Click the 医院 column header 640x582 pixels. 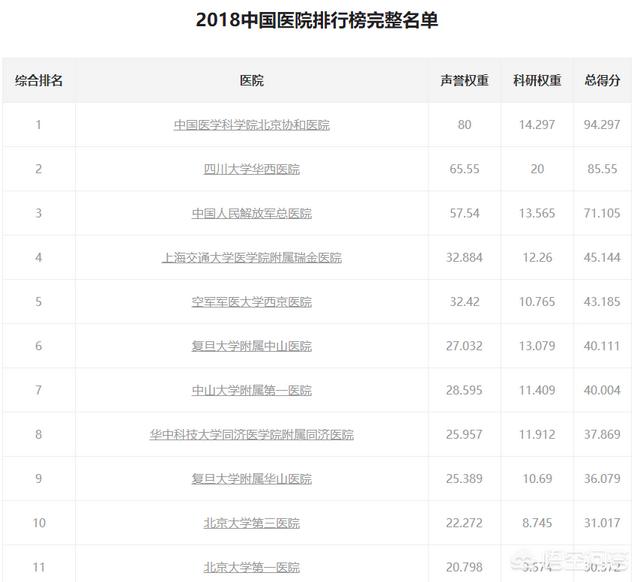[252, 80]
